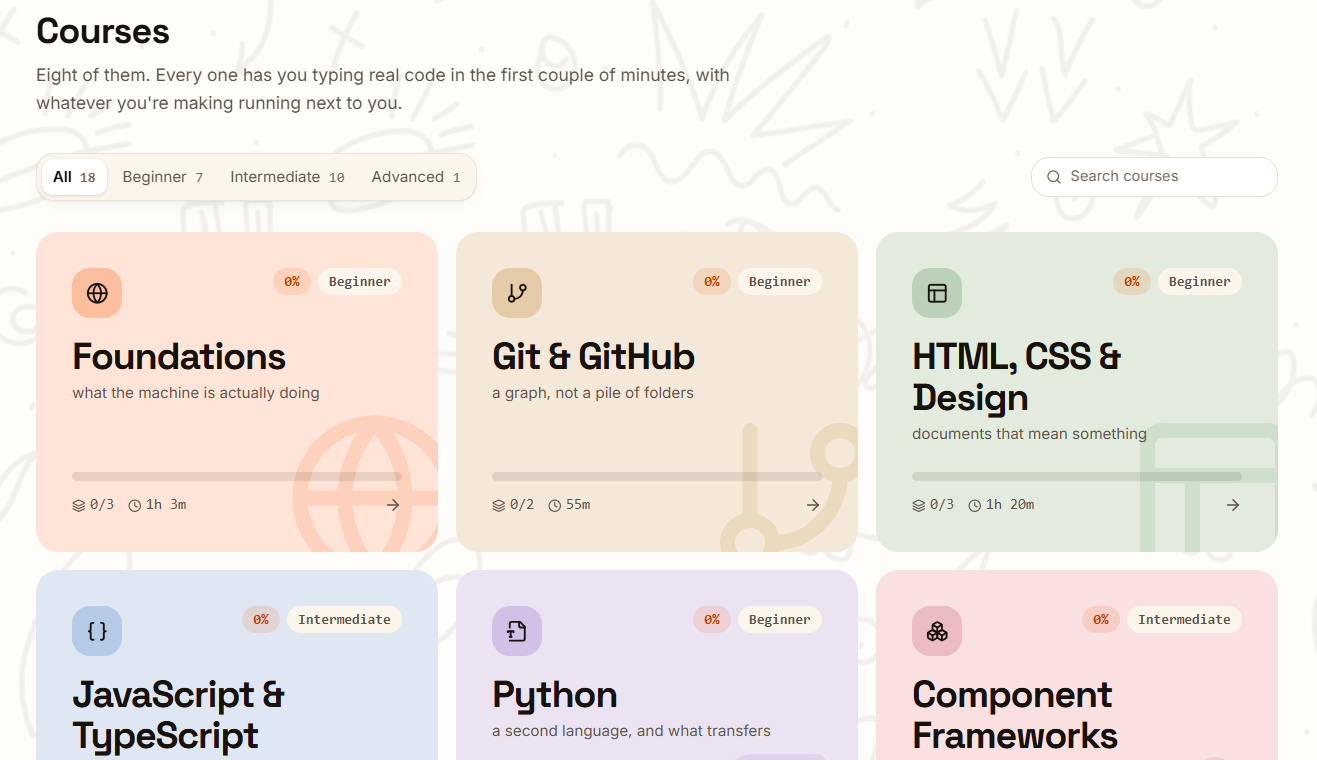This screenshot has height=760, width=1317.
Task: Click the Beginner badge on HTML, CSS & Design card
Action: 1200,282
